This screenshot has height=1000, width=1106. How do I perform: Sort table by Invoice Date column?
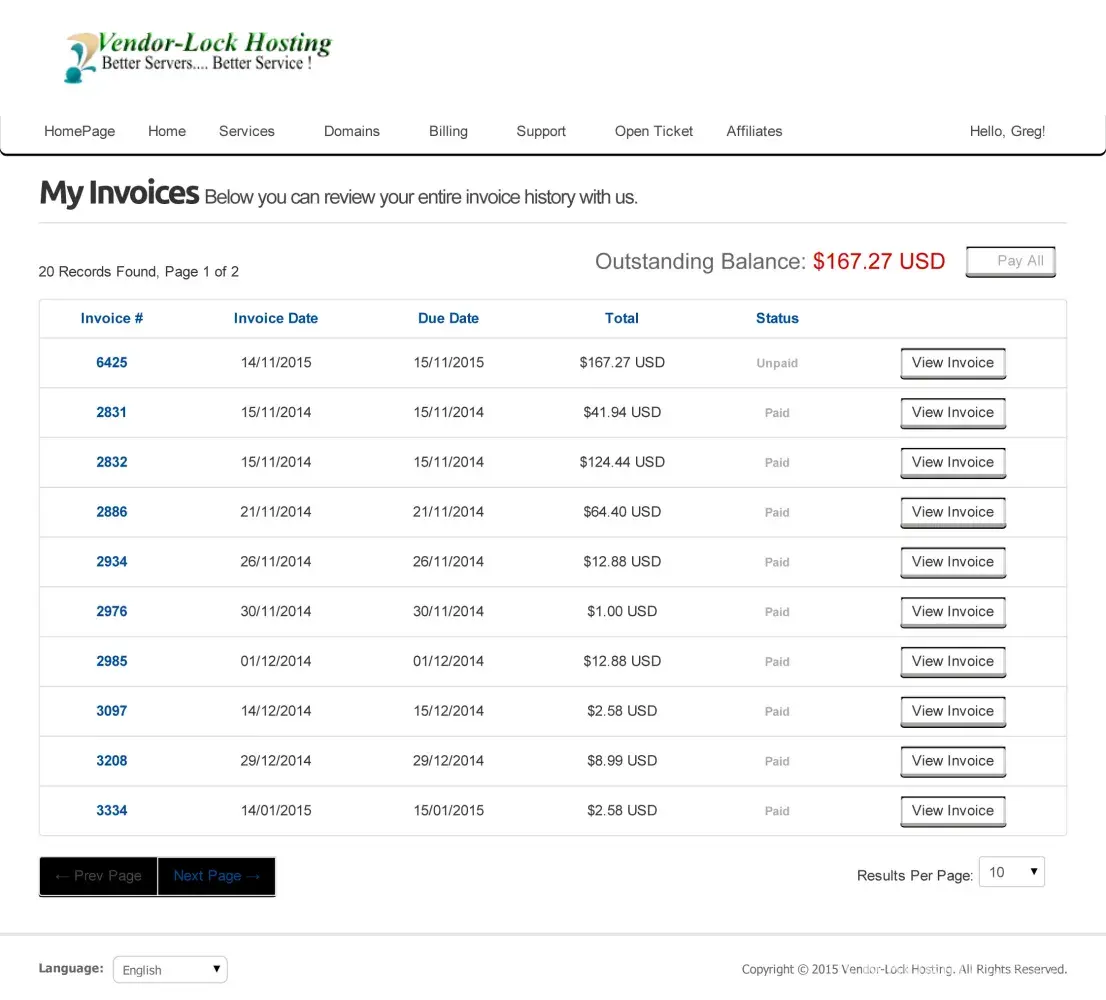[275, 318]
